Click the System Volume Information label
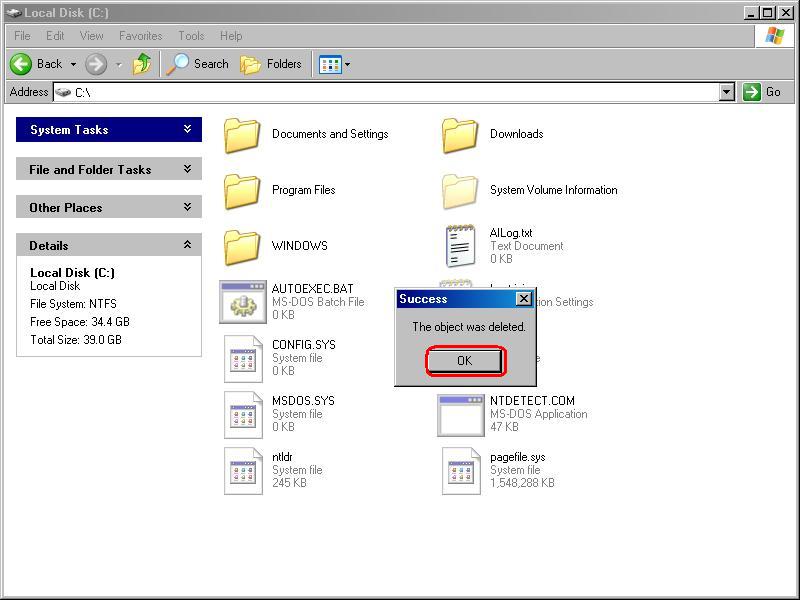The width and height of the screenshot is (800, 600). [x=554, y=190]
